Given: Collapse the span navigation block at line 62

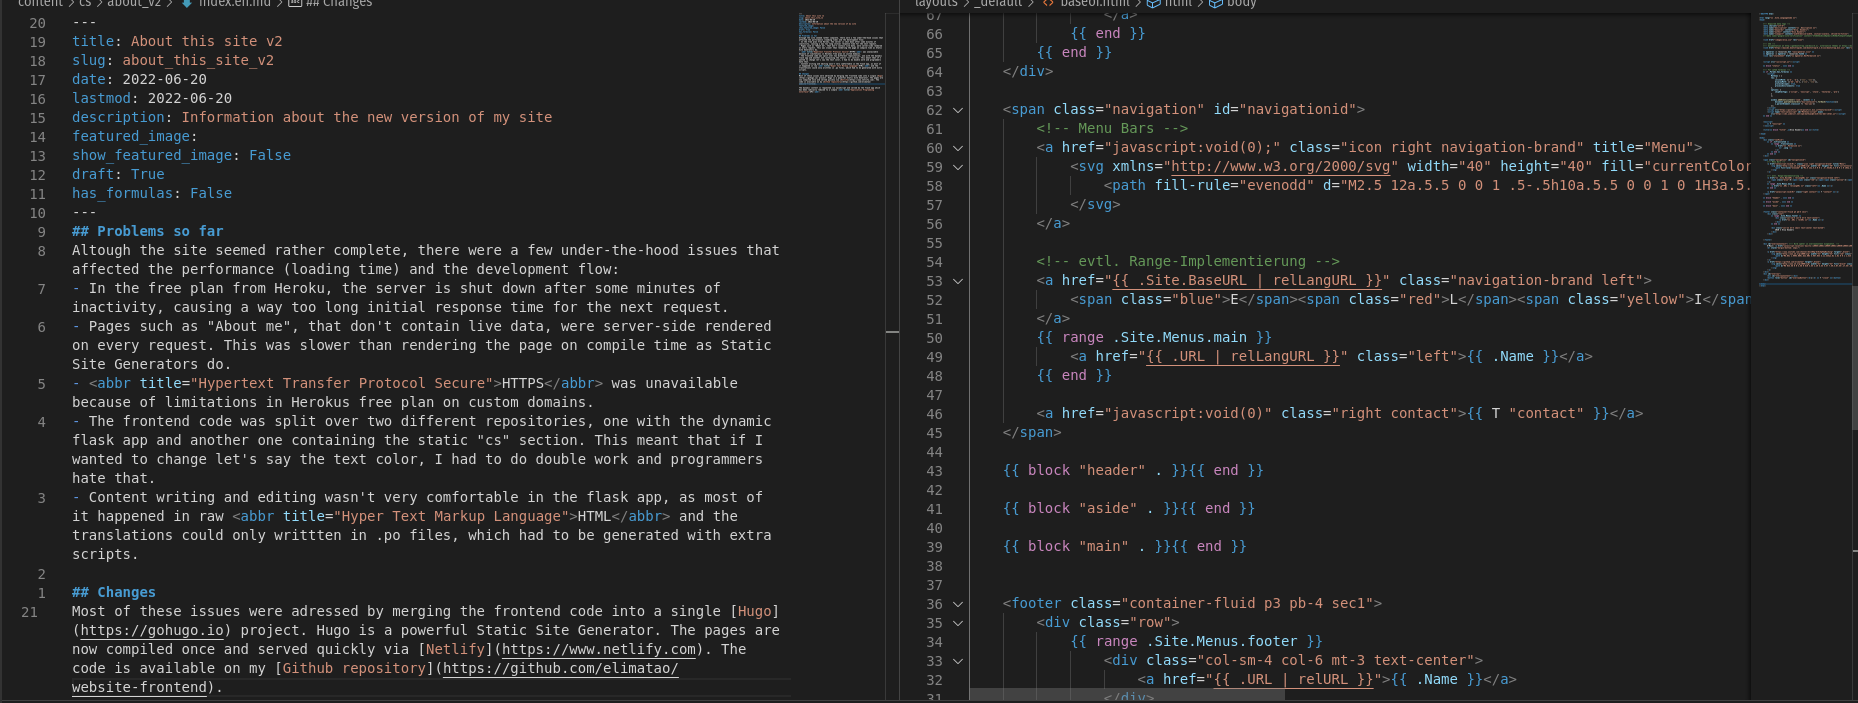Looking at the screenshot, I should [957, 110].
